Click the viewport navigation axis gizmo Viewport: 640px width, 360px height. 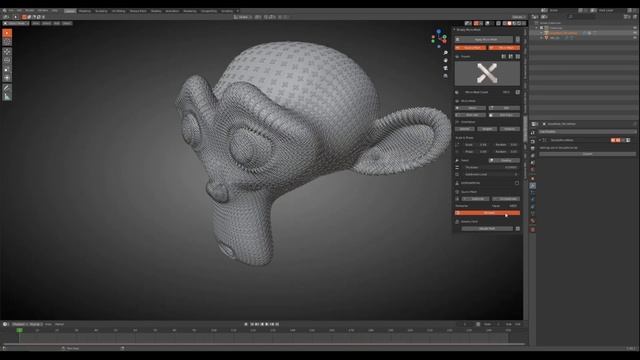440,38
